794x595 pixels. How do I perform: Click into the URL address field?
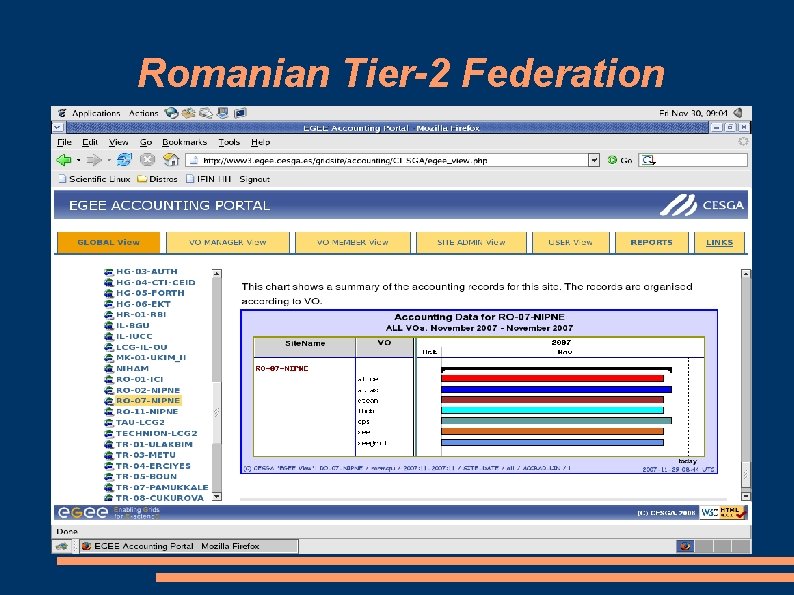click(387, 161)
